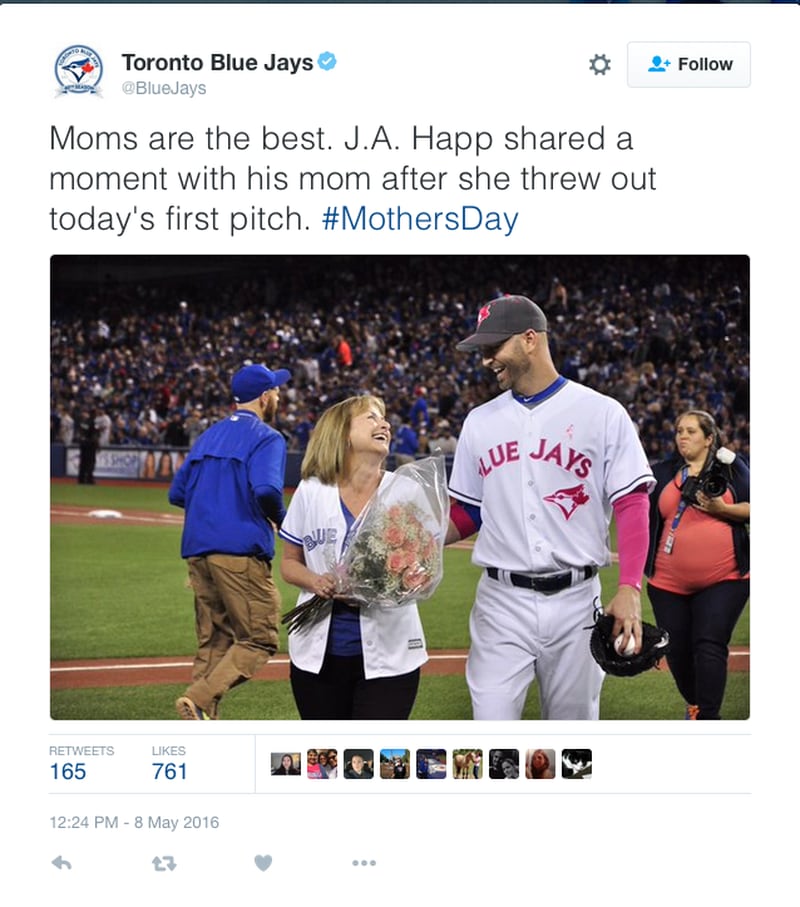
Task: View the 761 likes list
Action: pyautogui.click(x=169, y=764)
